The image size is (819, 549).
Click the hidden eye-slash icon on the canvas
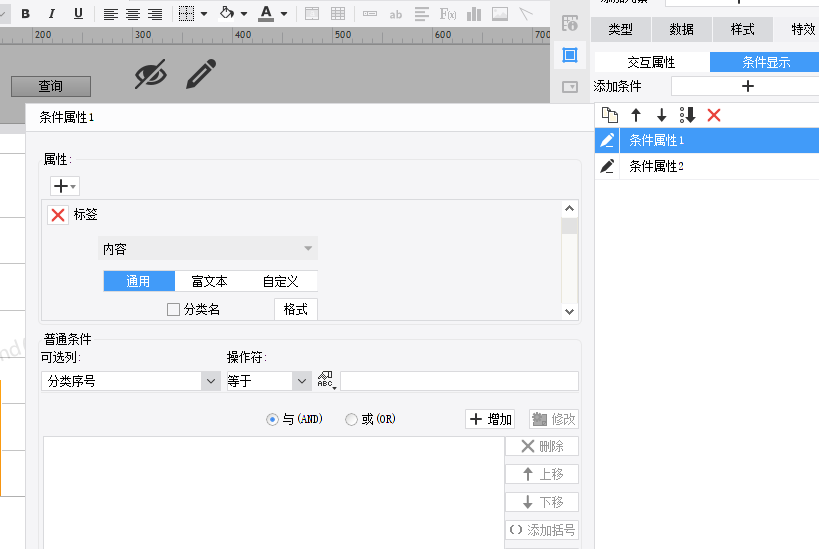click(x=151, y=74)
